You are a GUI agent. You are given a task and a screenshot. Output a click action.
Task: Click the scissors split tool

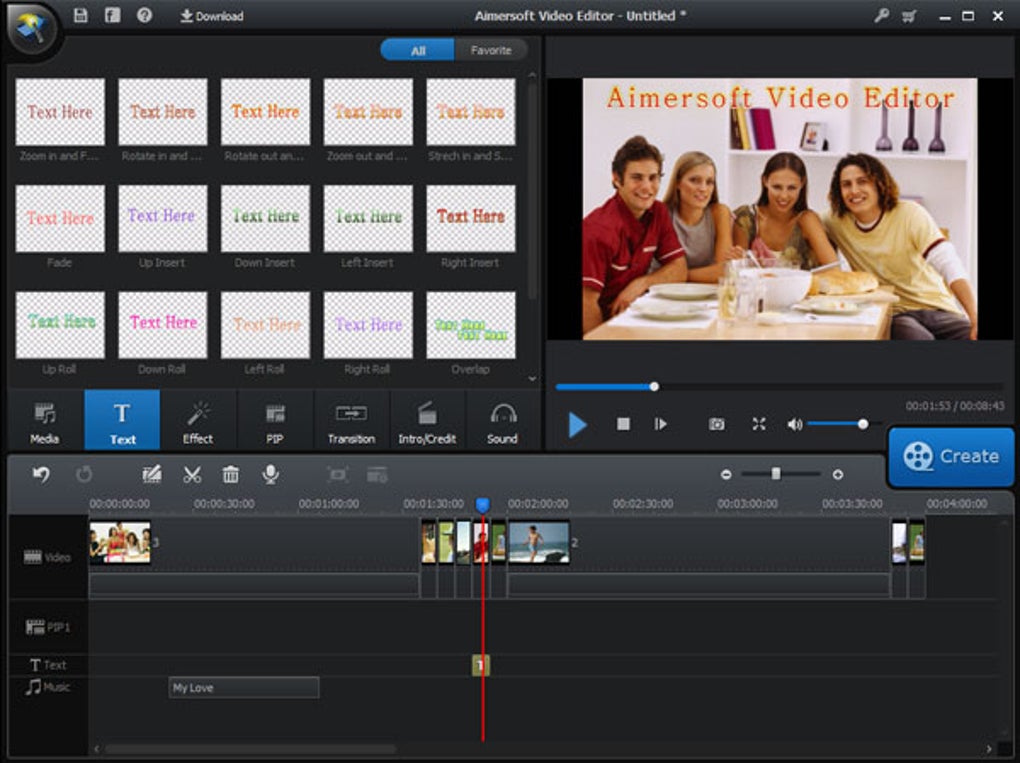(x=192, y=474)
